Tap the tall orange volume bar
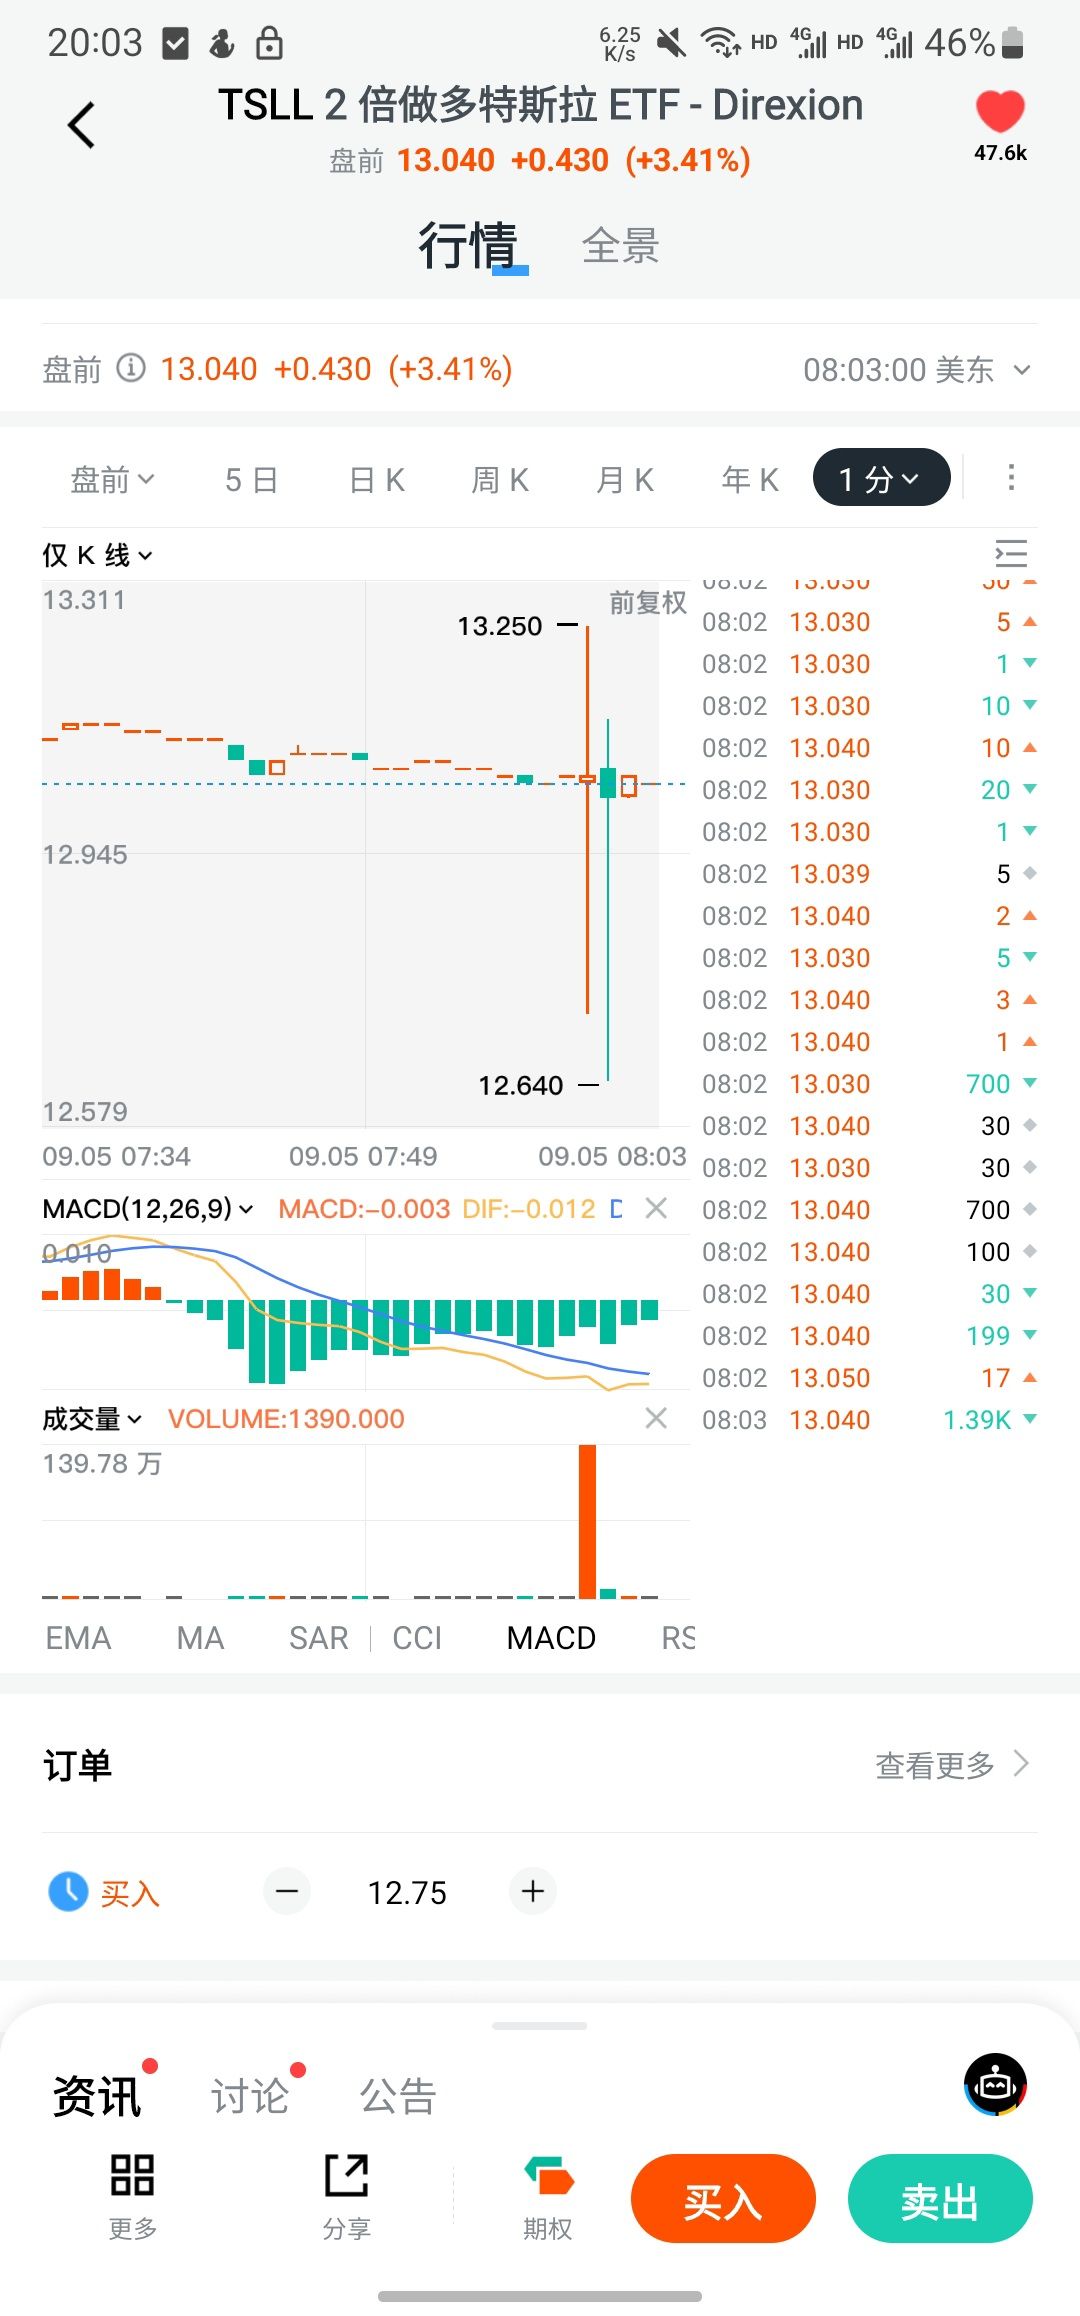The width and height of the screenshot is (1080, 2316). 588,1521
